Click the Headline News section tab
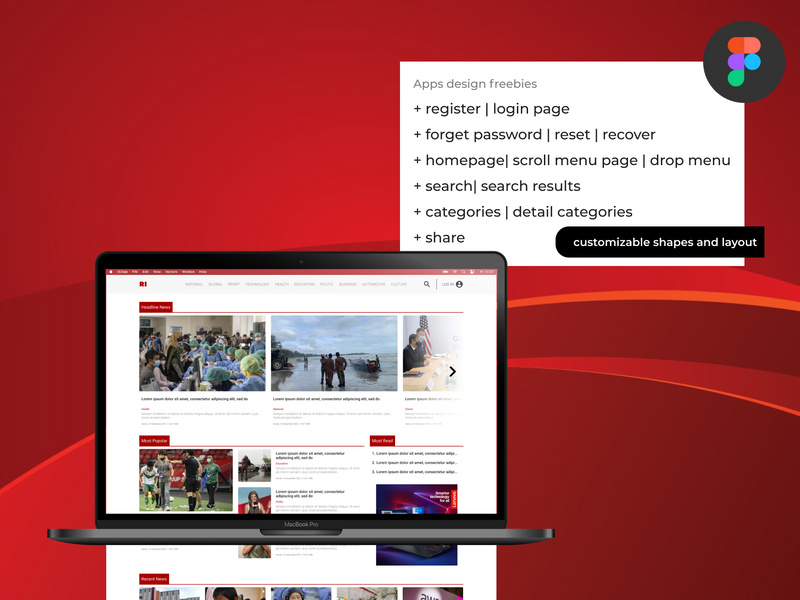800x600 pixels. [156, 307]
